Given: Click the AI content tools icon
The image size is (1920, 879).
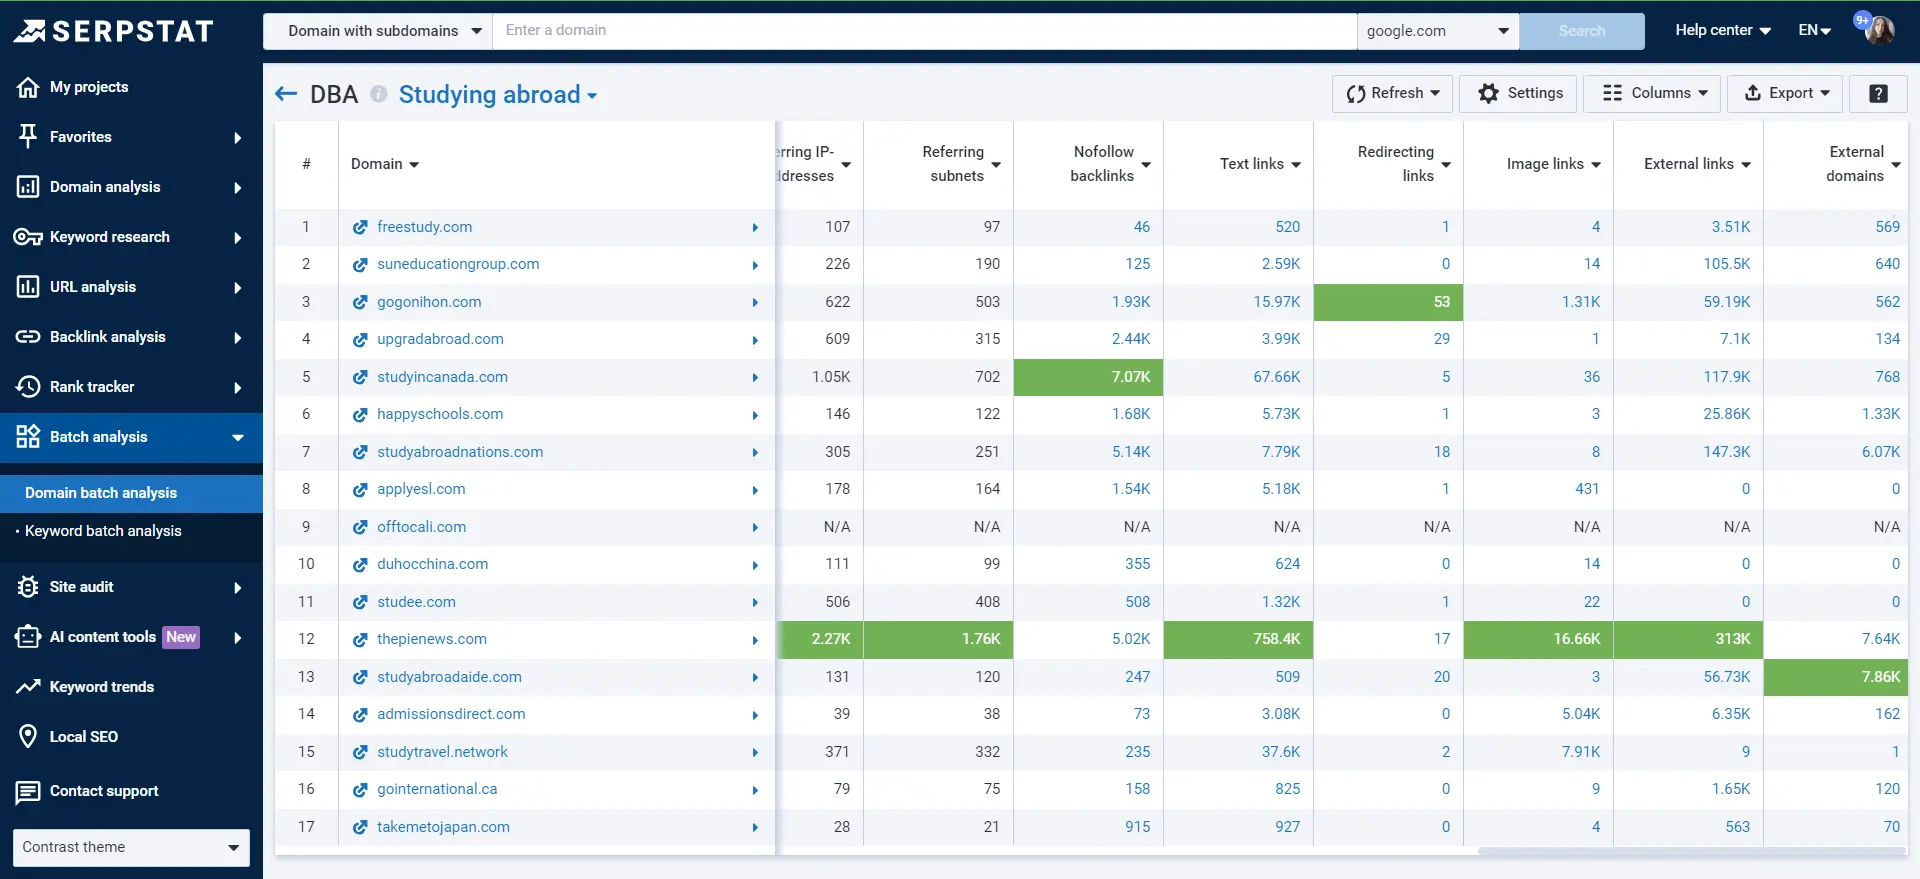Looking at the screenshot, I should click(x=28, y=637).
